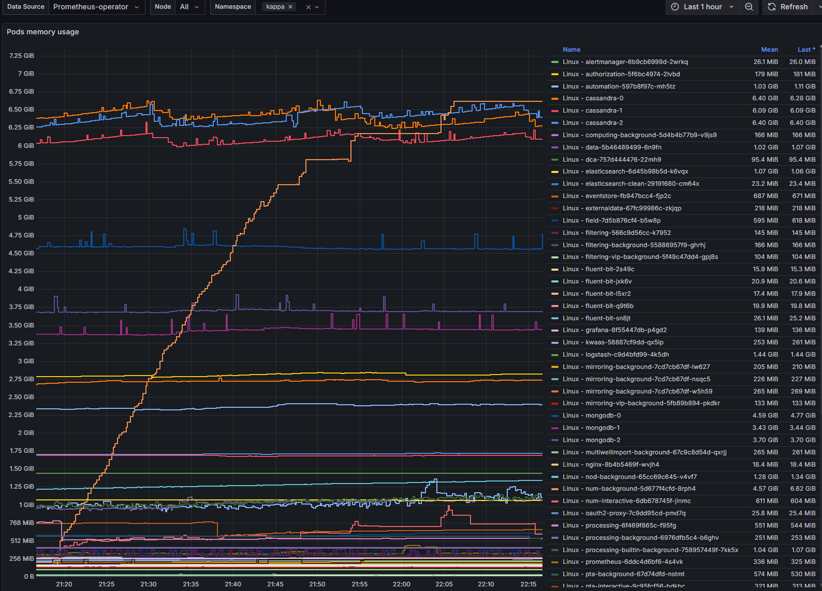Sort legend by Last column header
This screenshot has height=591, width=822.
[804, 49]
